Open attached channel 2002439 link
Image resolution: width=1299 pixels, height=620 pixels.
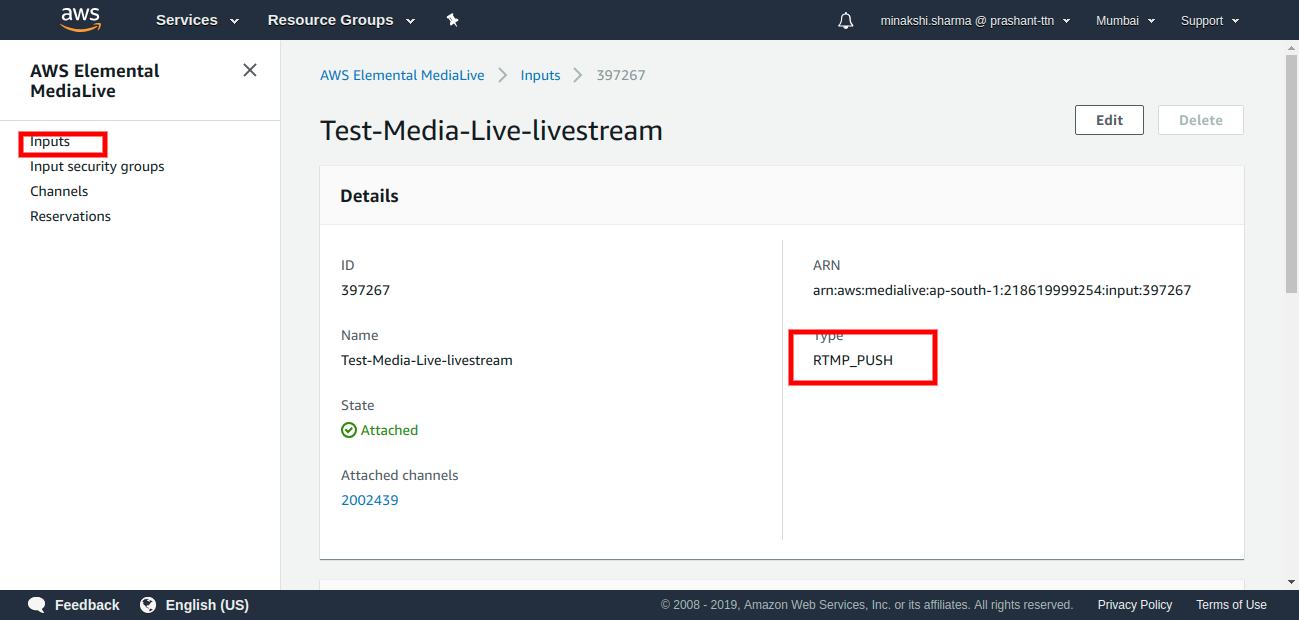pyautogui.click(x=370, y=500)
